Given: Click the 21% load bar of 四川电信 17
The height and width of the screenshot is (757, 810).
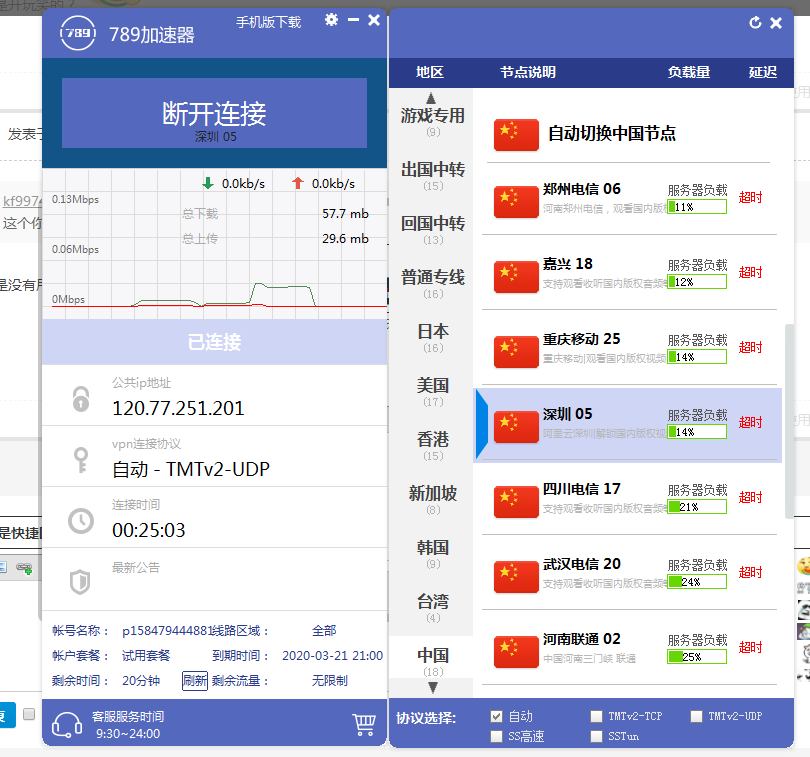Looking at the screenshot, I should [x=697, y=507].
